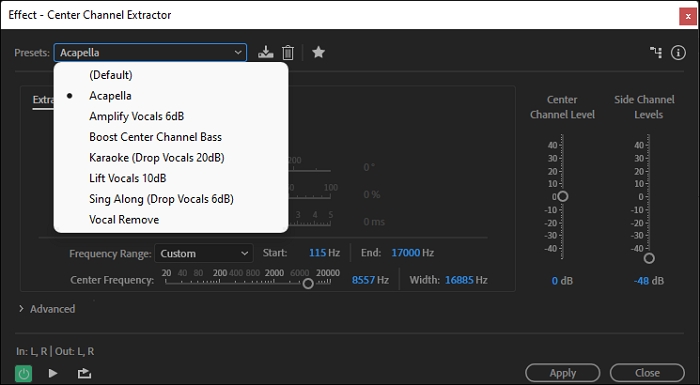
Task: Edit the End frequency value 17000
Action: tap(405, 253)
